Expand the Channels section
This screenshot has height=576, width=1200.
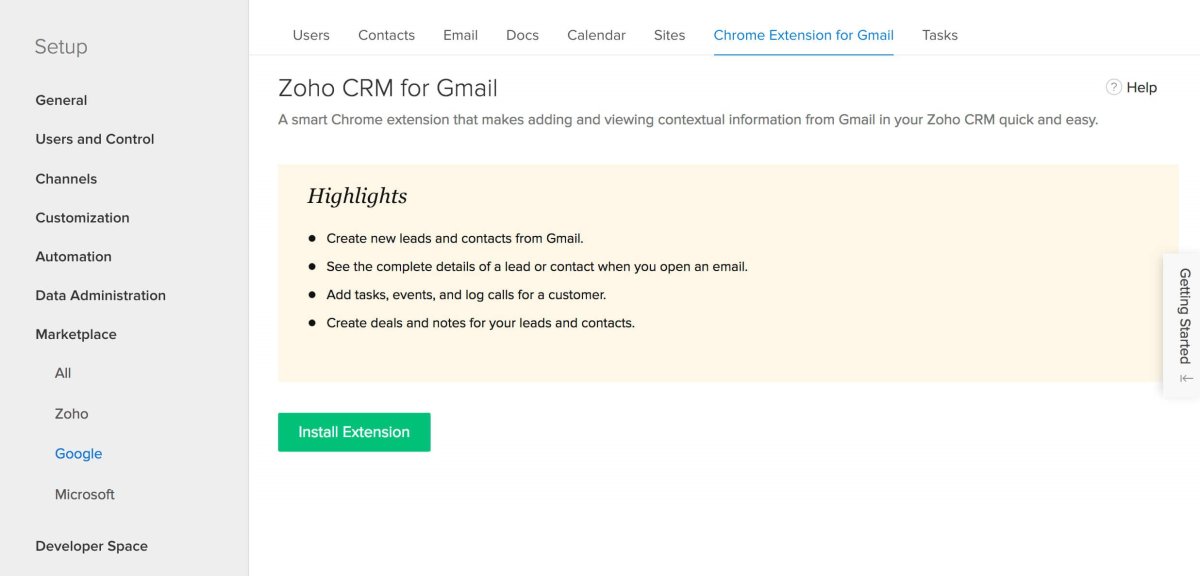coord(66,179)
